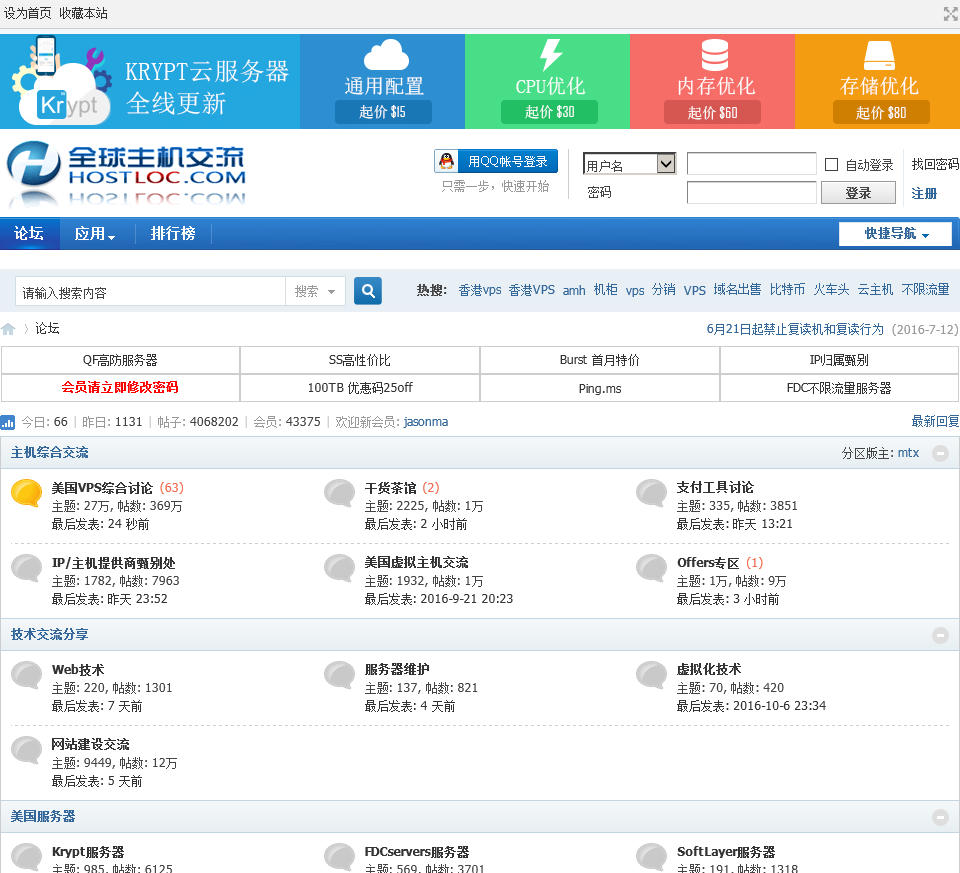The width and height of the screenshot is (960, 873).
Task: Open the 最新回复 link
Action: (935, 421)
